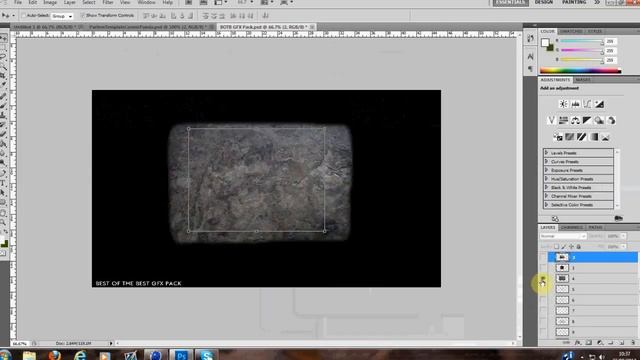Switch to the Painting workspace
Screen dimensions: 640x360
(574, 2)
